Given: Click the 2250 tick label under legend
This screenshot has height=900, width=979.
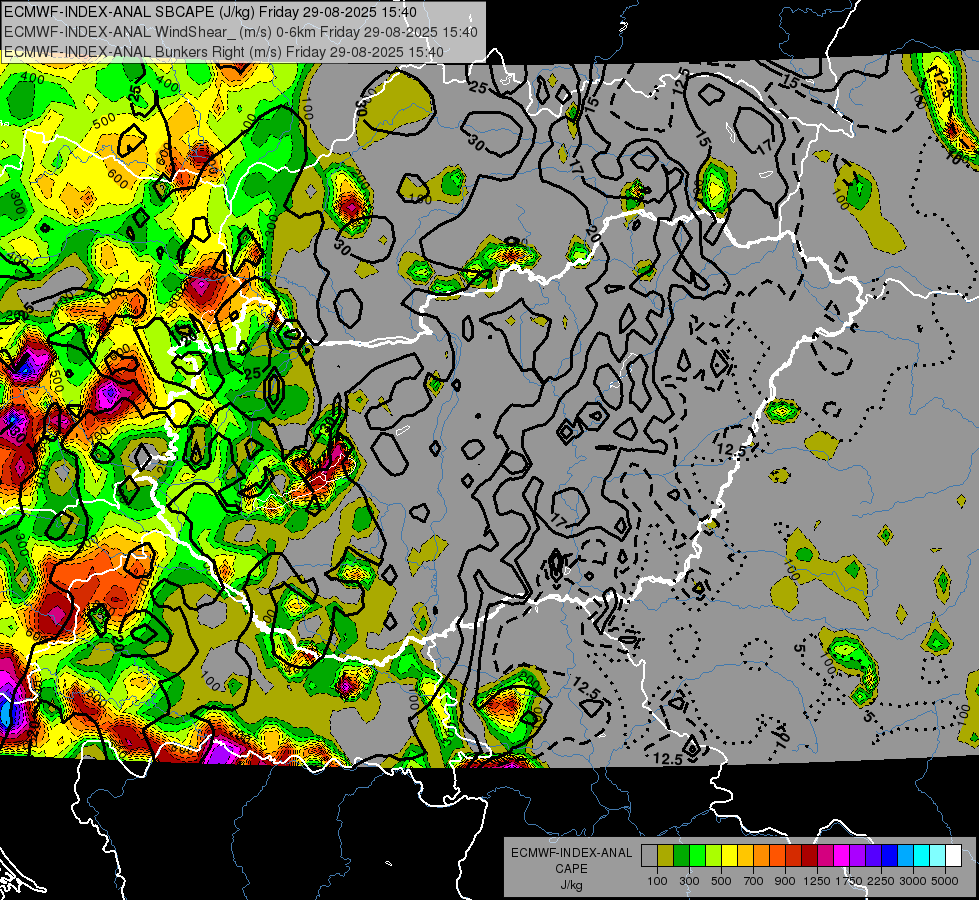Looking at the screenshot, I should click(x=882, y=881).
